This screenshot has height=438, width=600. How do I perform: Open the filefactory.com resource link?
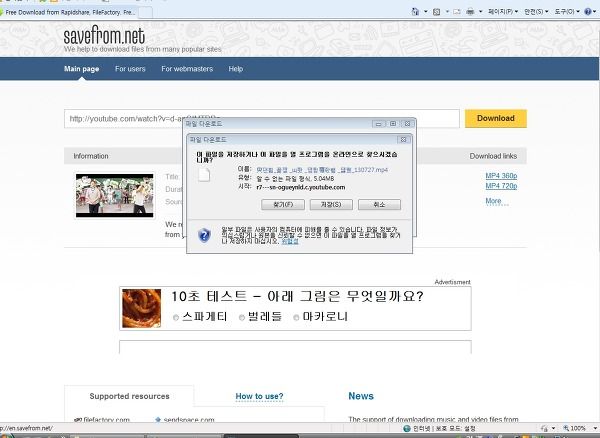pyautogui.click(x=106, y=420)
